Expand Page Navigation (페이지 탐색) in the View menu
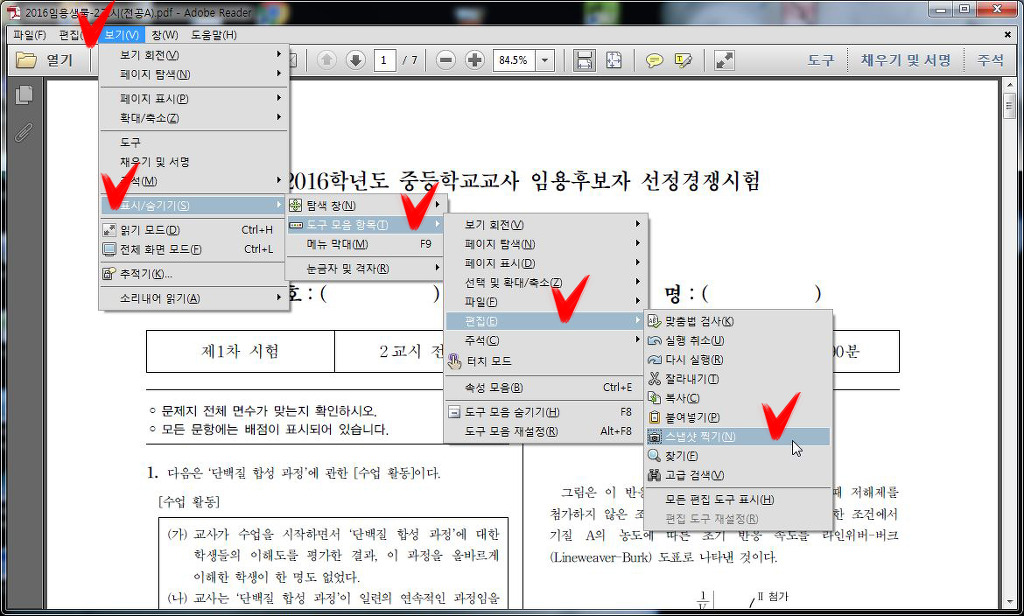The image size is (1024, 616). 194,74
